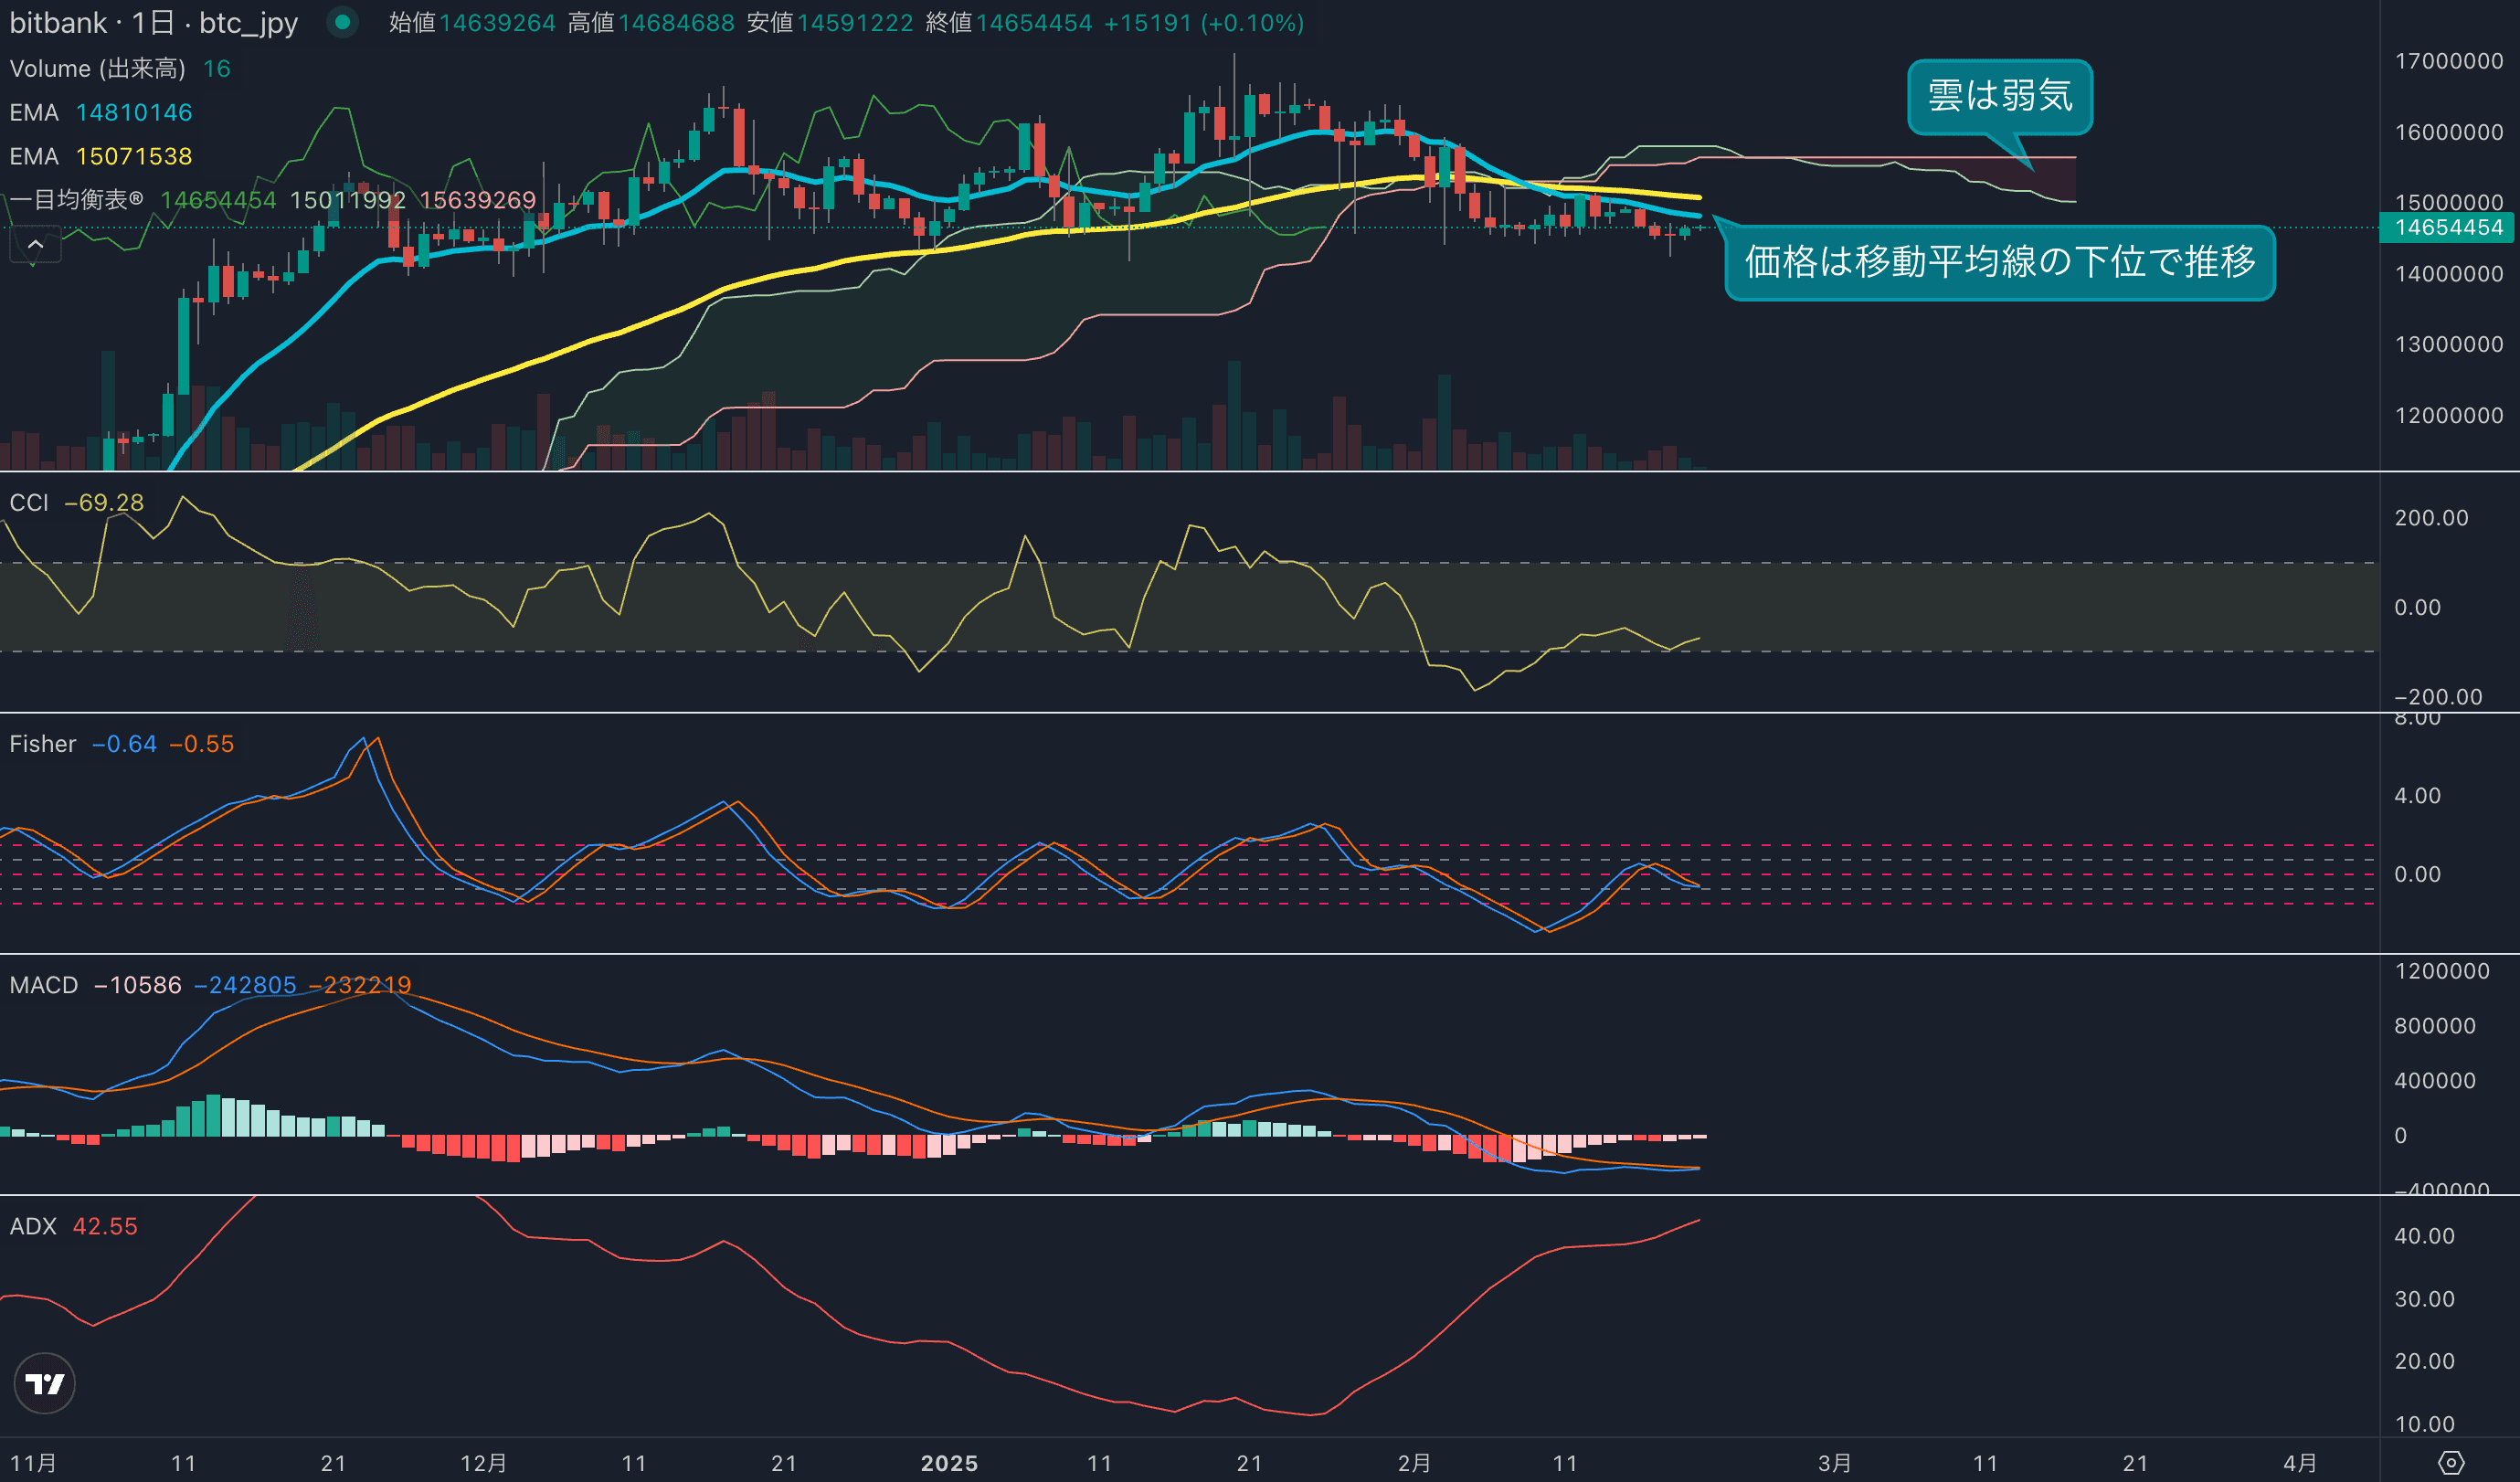2520x1482 pixels.
Task: Click the ADX indicator legend label
Action: point(32,1225)
